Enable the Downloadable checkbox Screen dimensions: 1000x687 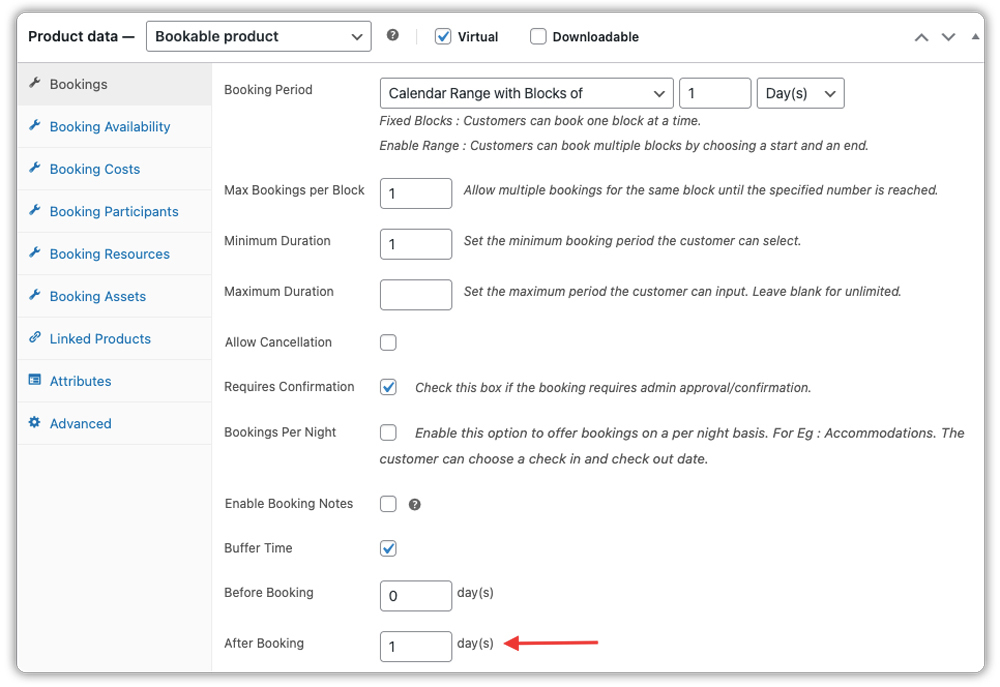coord(538,37)
